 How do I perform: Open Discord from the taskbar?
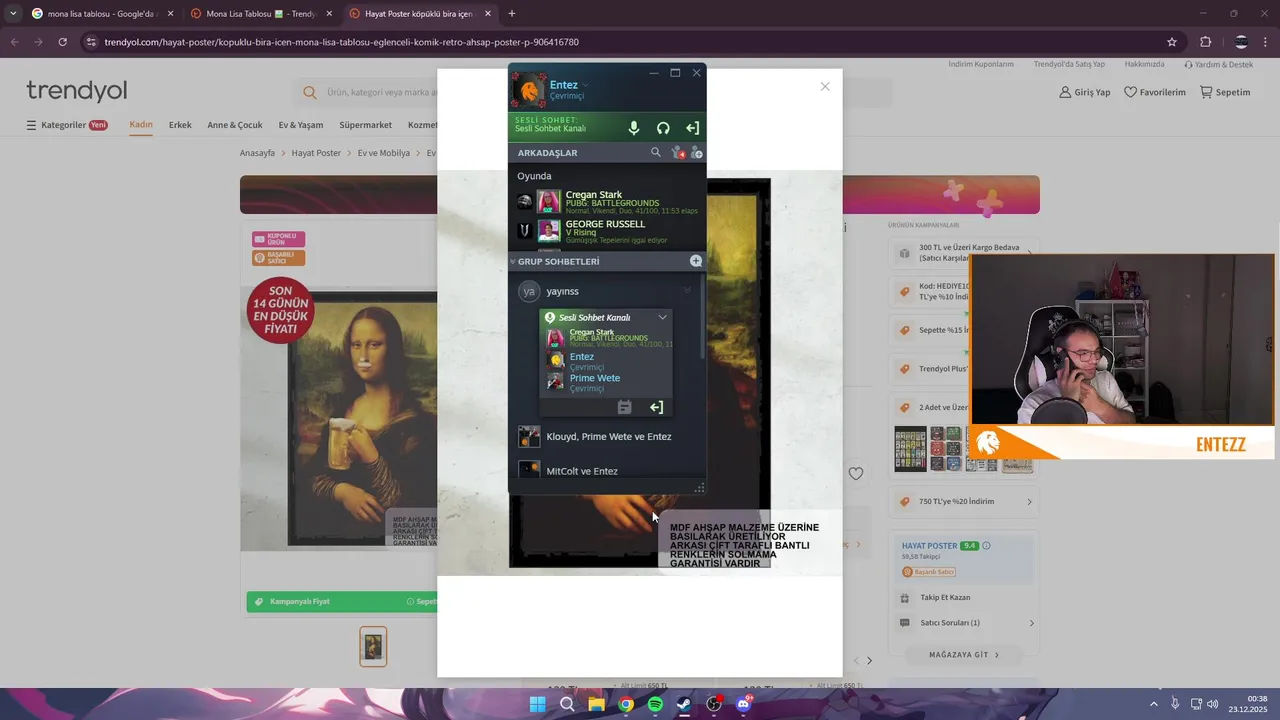pos(743,704)
